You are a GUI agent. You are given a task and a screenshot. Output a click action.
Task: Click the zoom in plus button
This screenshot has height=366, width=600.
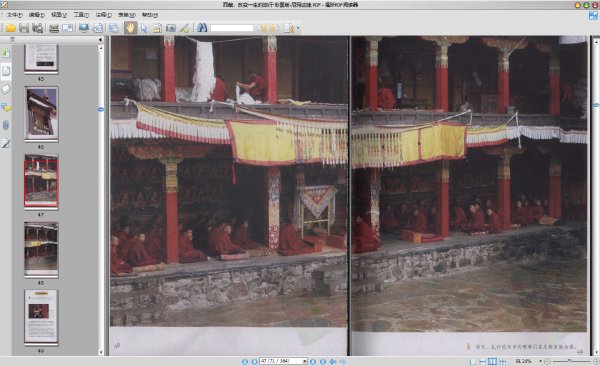pyautogui.click(x=596, y=361)
